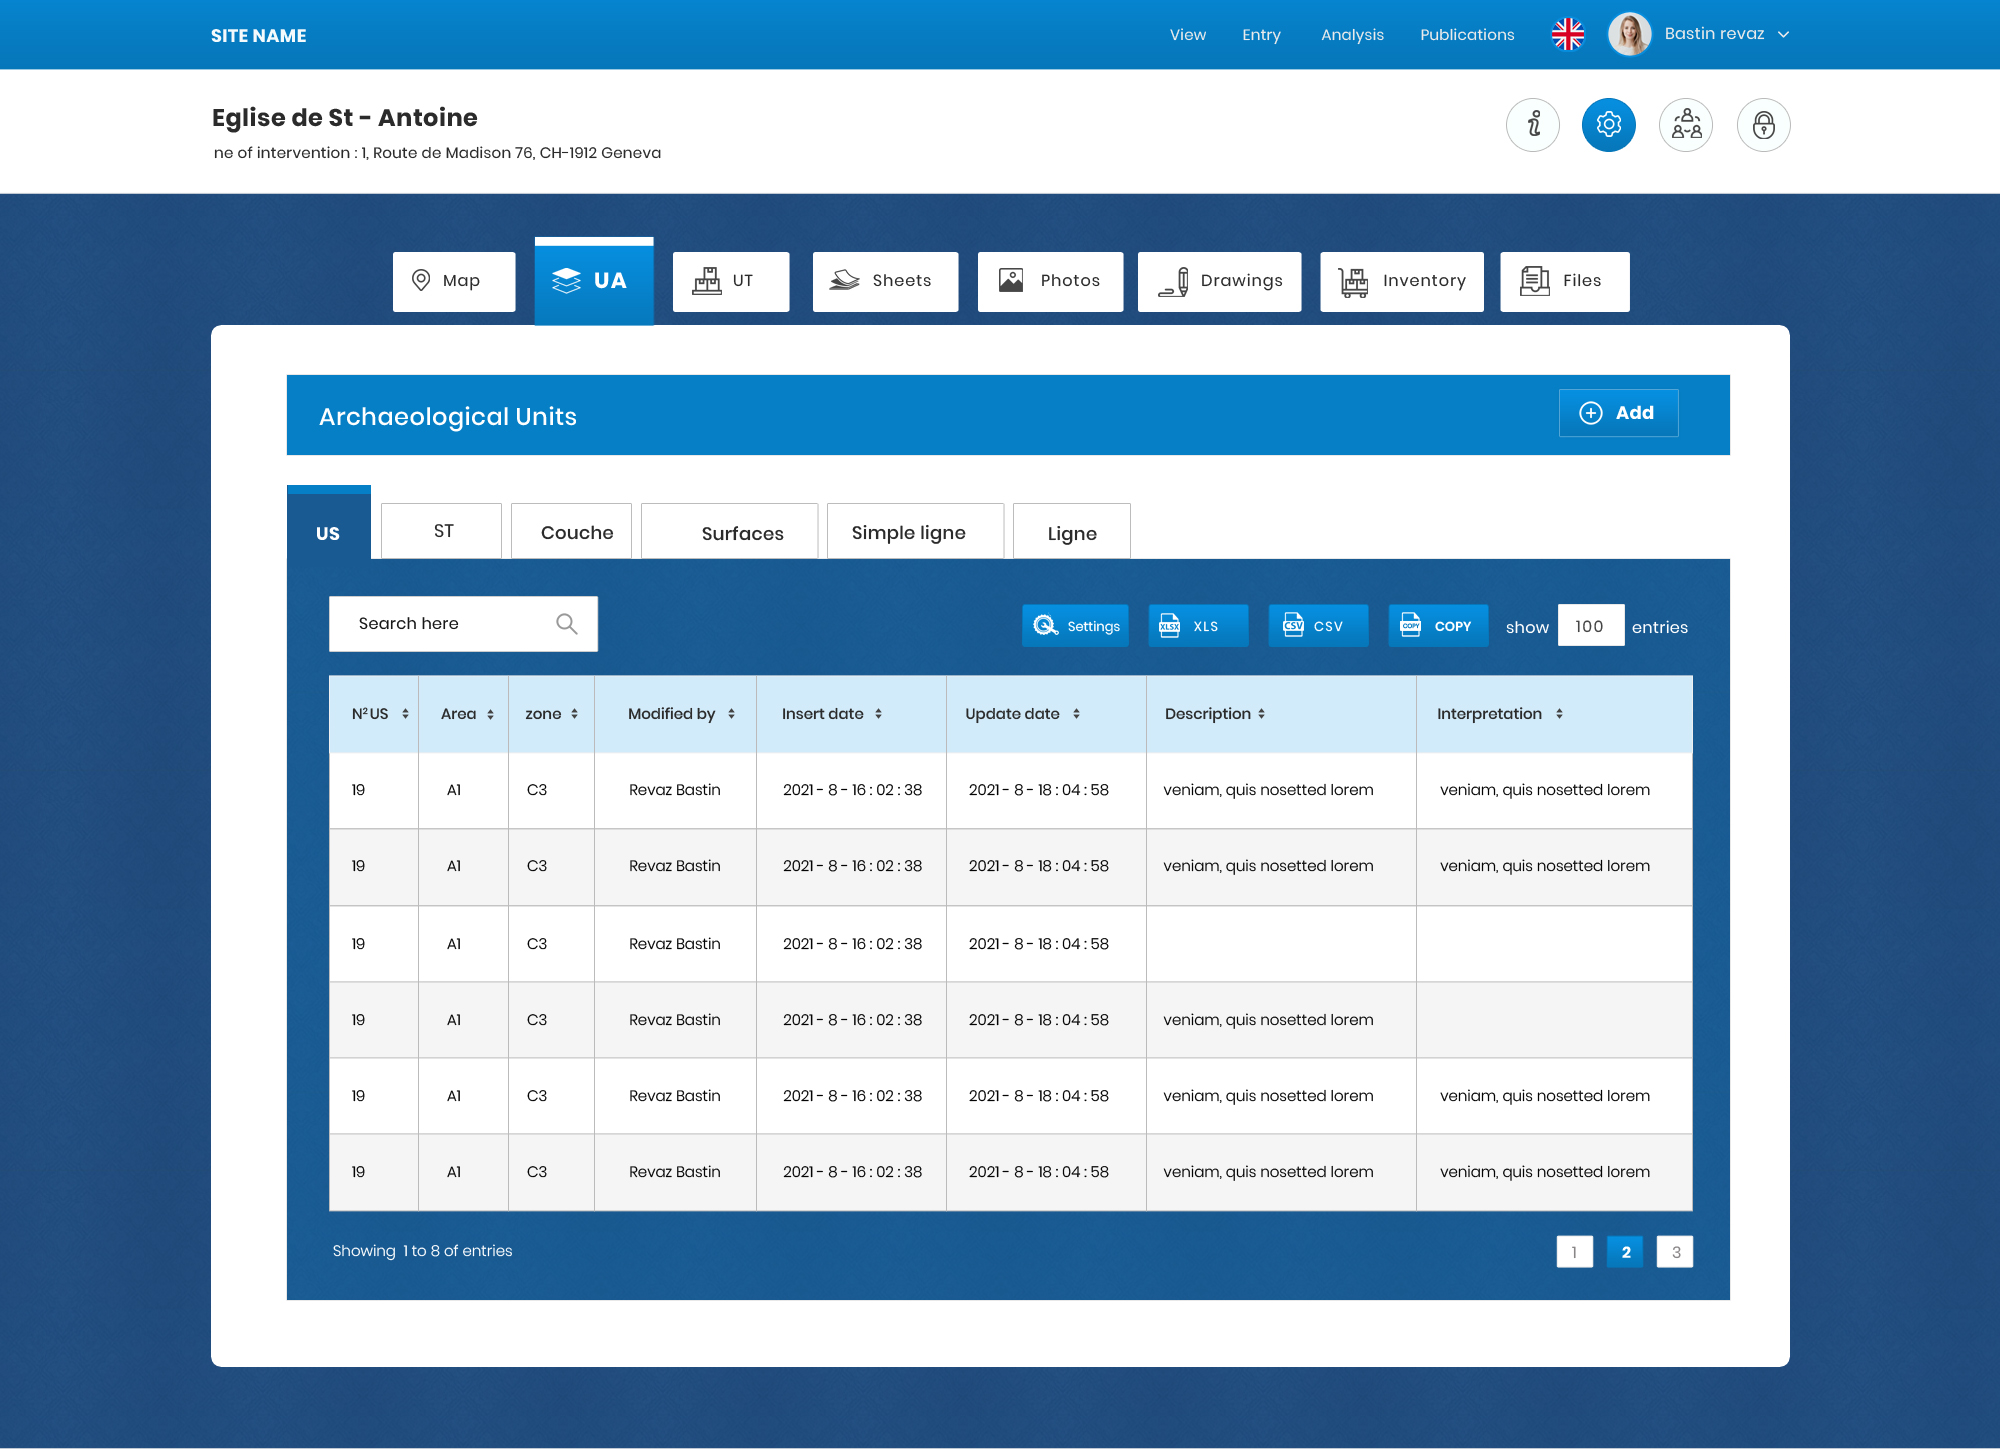2000x1449 pixels.
Task: Export the table as CSV
Action: pyautogui.click(x=1318, y=625)
